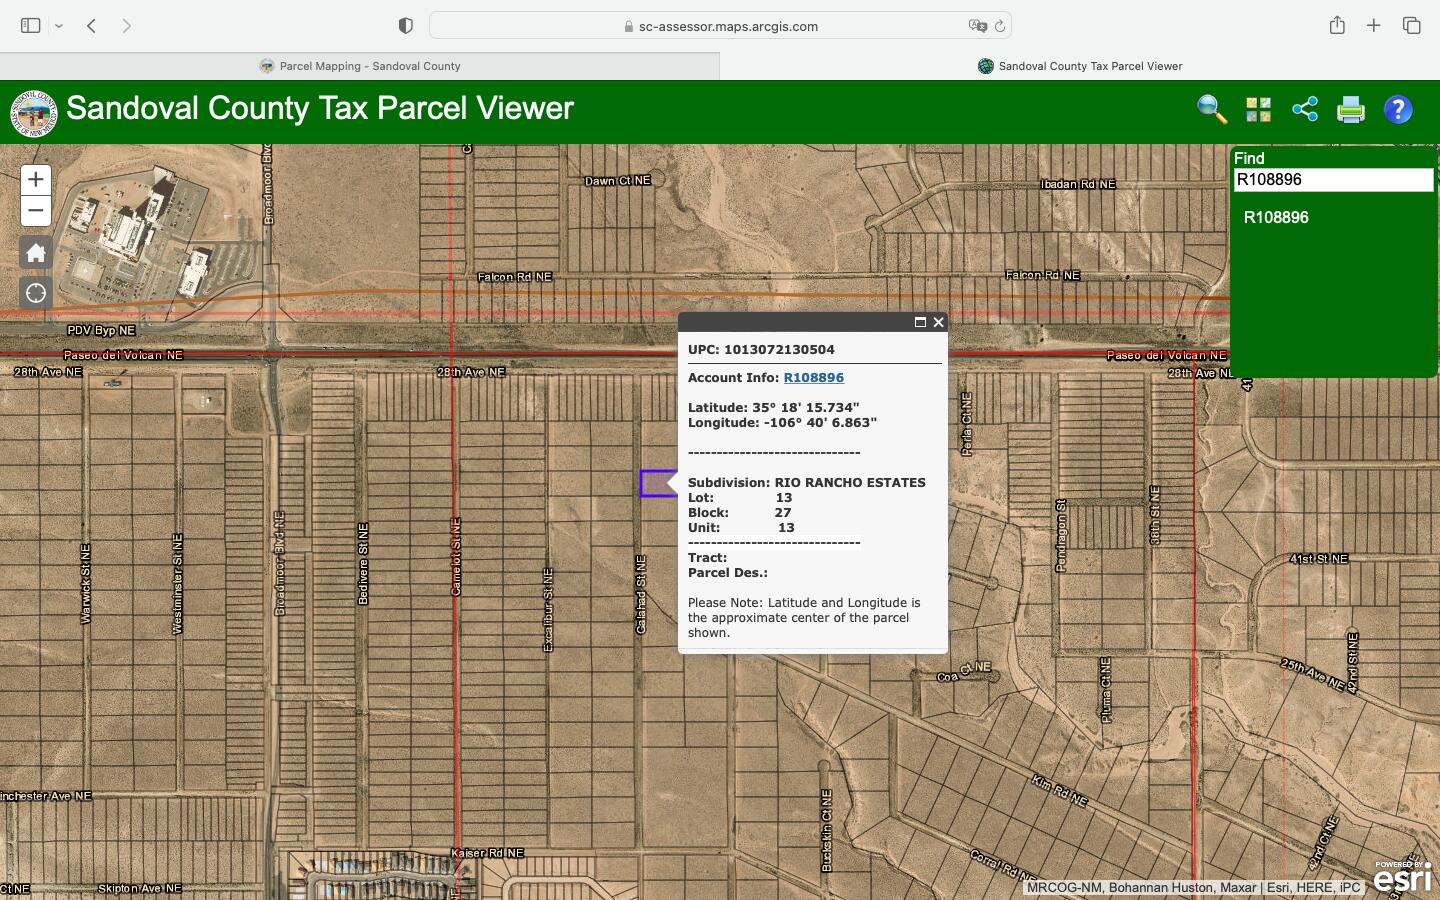Image resolution: width=1440 pixels, height=900 pixels.
Task: Zoom out on the map
Action: [36, 211]
